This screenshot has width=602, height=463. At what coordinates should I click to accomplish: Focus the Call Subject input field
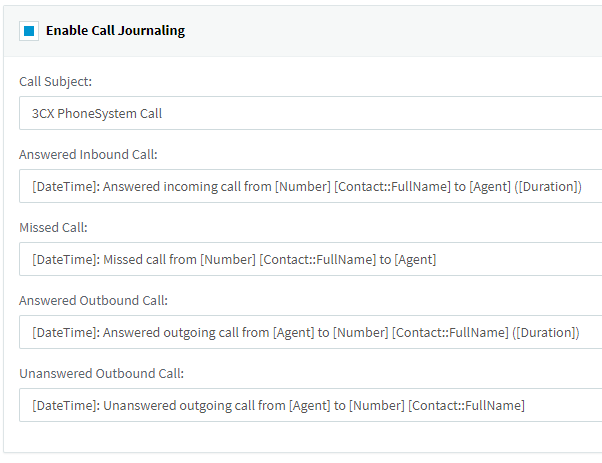pos(310,113)
